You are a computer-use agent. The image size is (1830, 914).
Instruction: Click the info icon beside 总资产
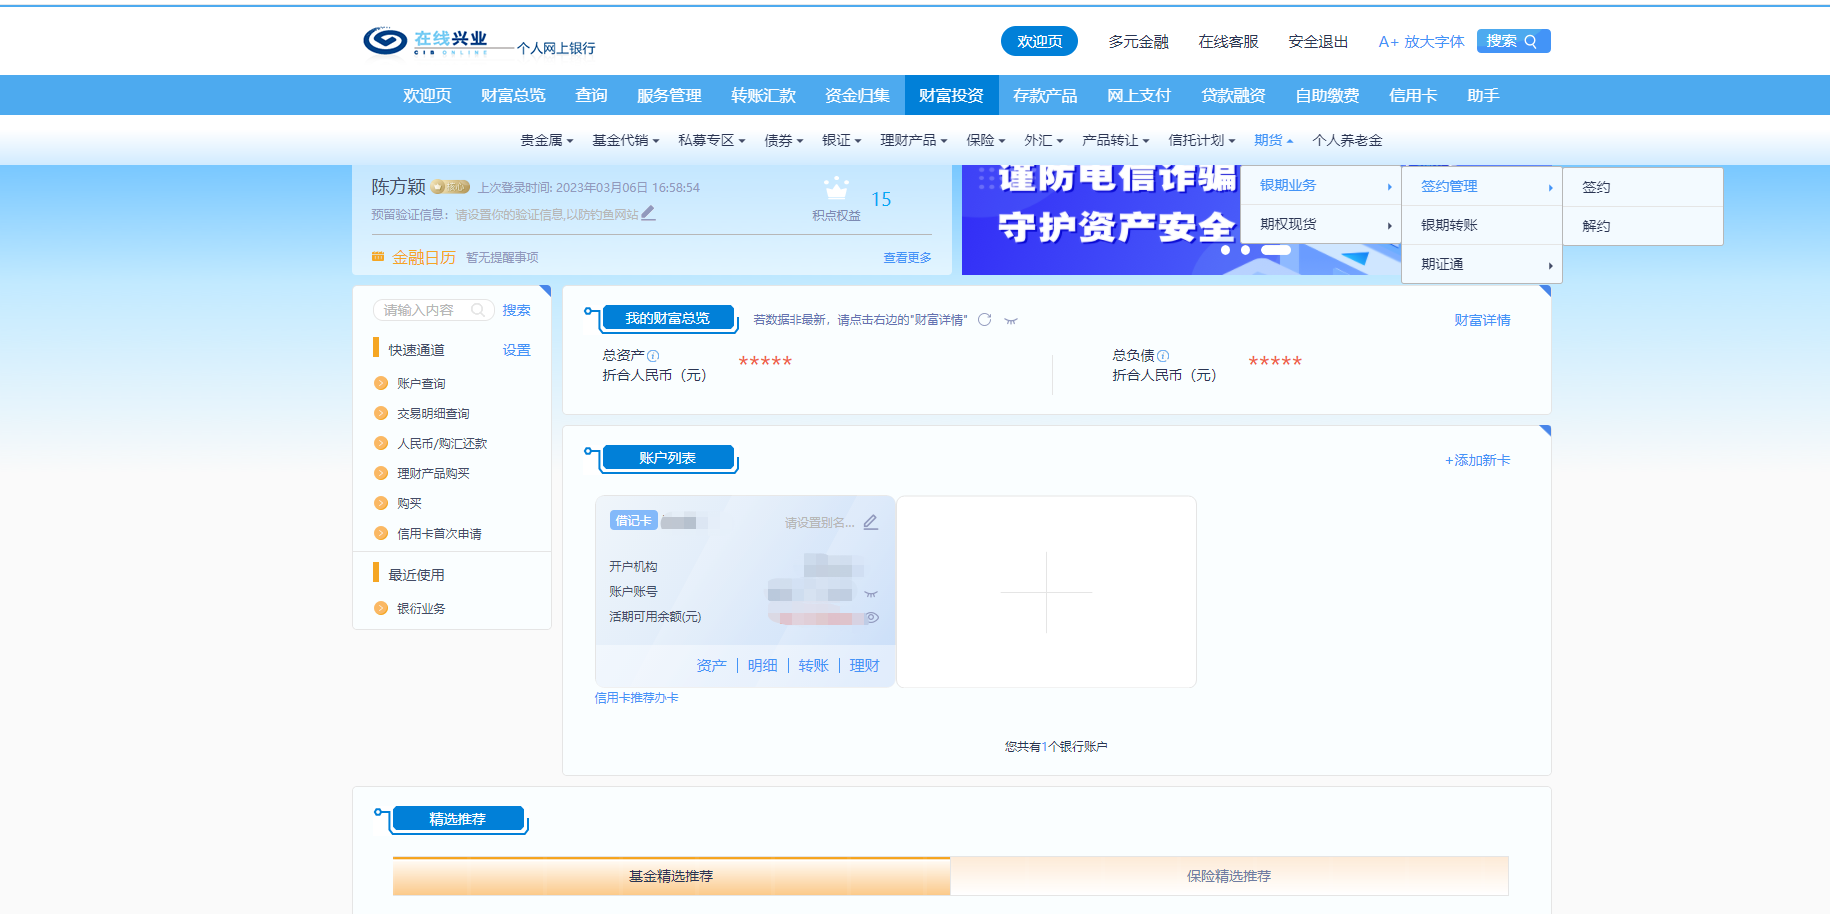(653, 356)
